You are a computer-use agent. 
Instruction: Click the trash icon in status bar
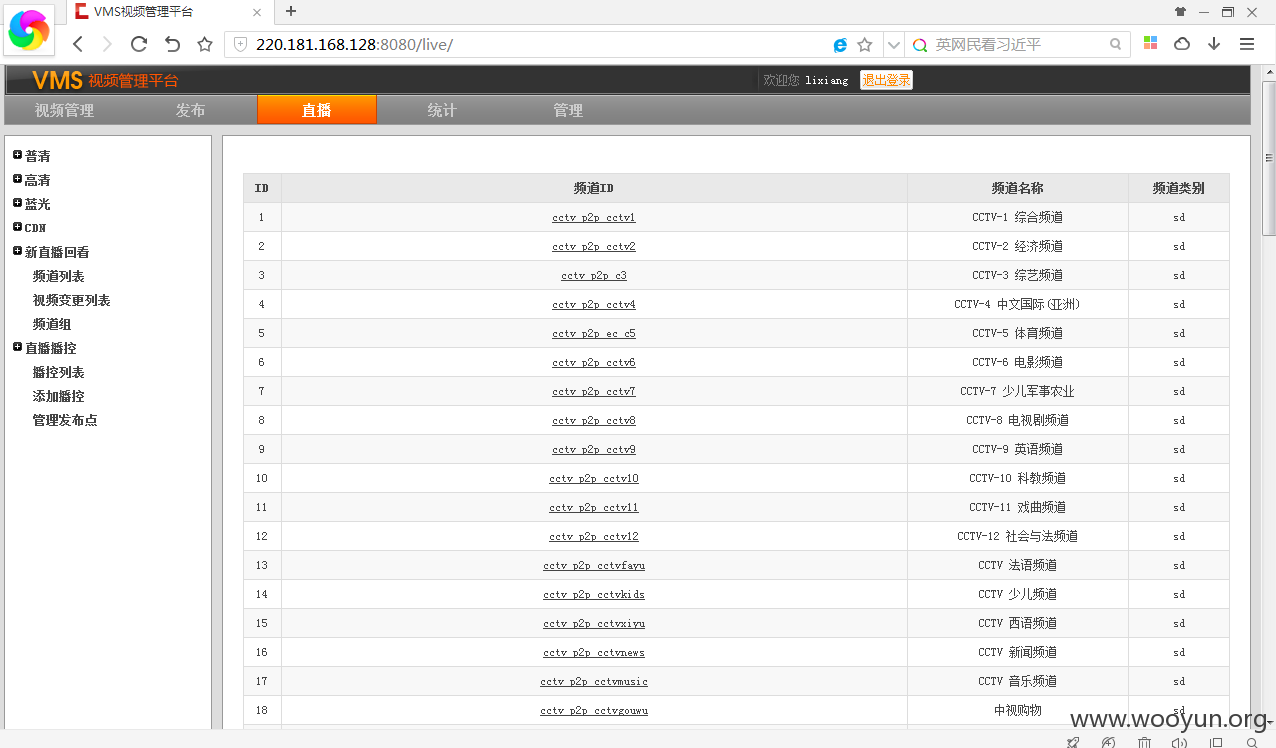click(x=1144, y=742)
